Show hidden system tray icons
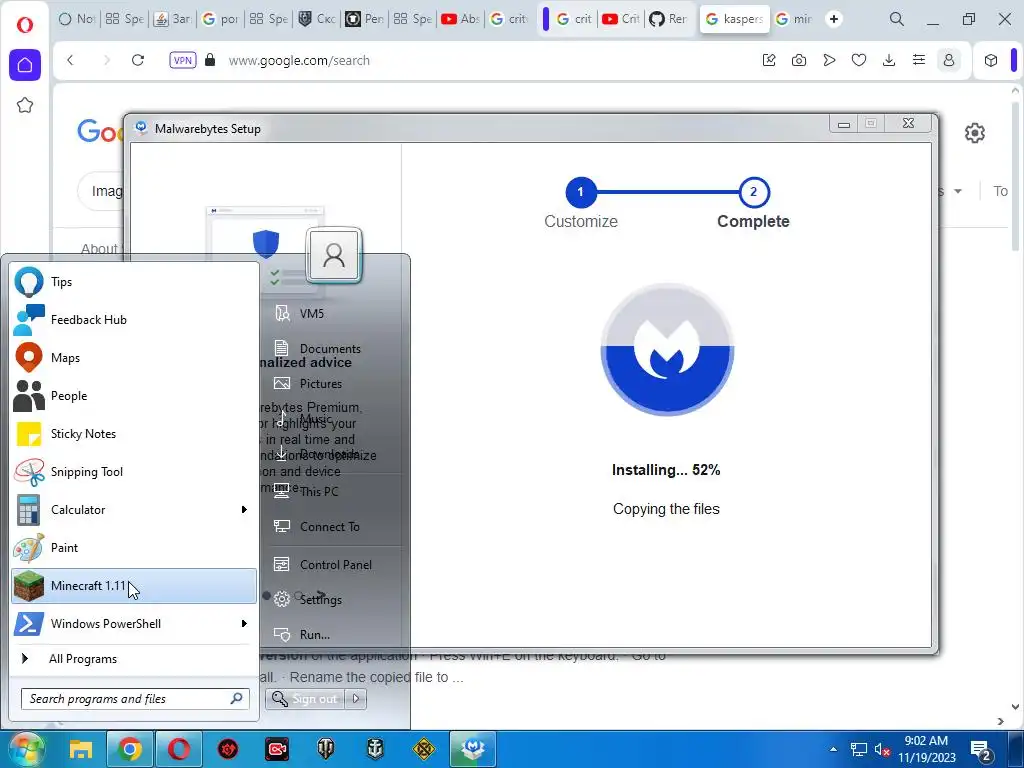Screen dimensions: 1024x768 [833, 749]
